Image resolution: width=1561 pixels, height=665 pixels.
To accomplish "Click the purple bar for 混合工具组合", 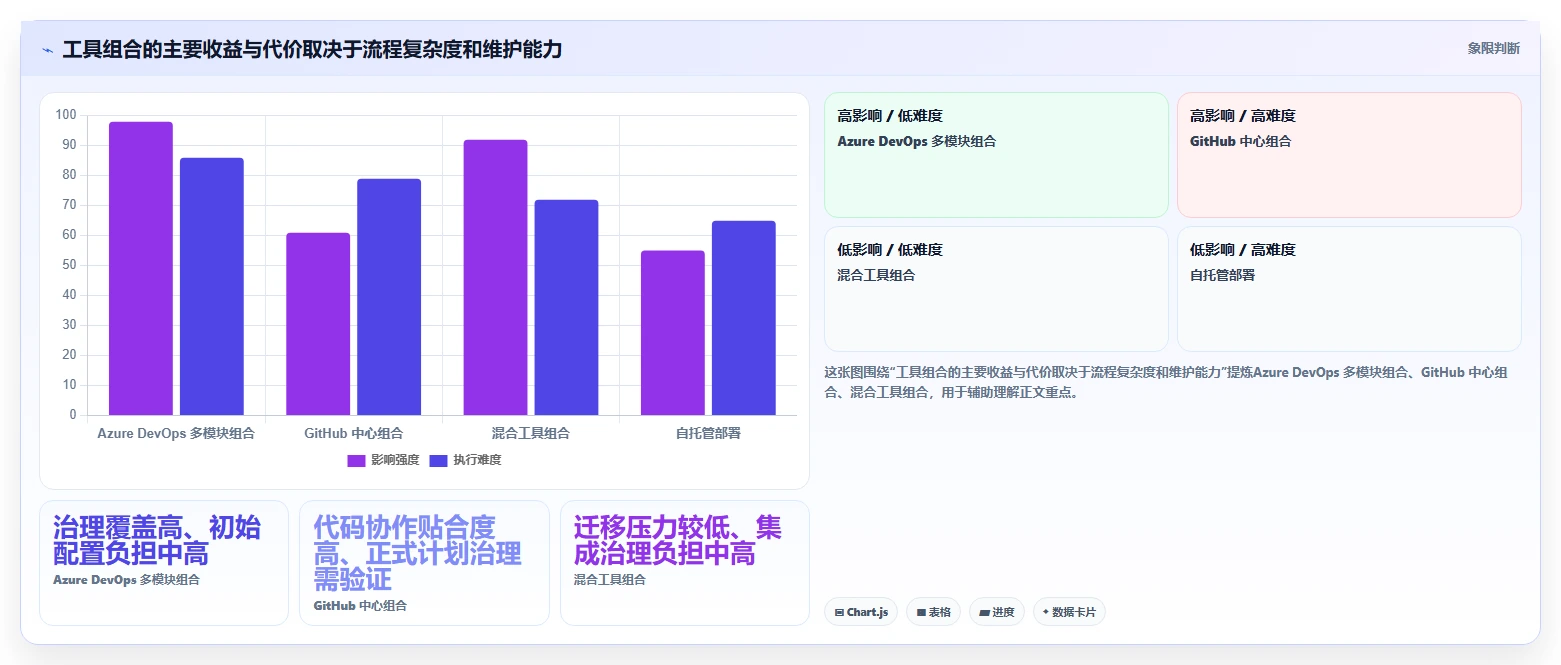I will click(x=495, y=277).
